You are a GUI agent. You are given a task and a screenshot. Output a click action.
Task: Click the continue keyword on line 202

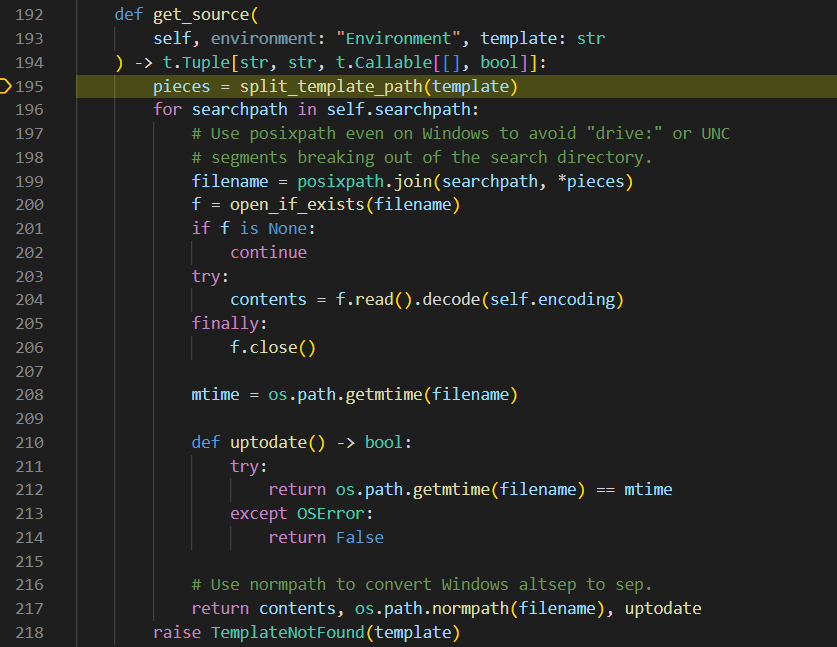point(268,252)
